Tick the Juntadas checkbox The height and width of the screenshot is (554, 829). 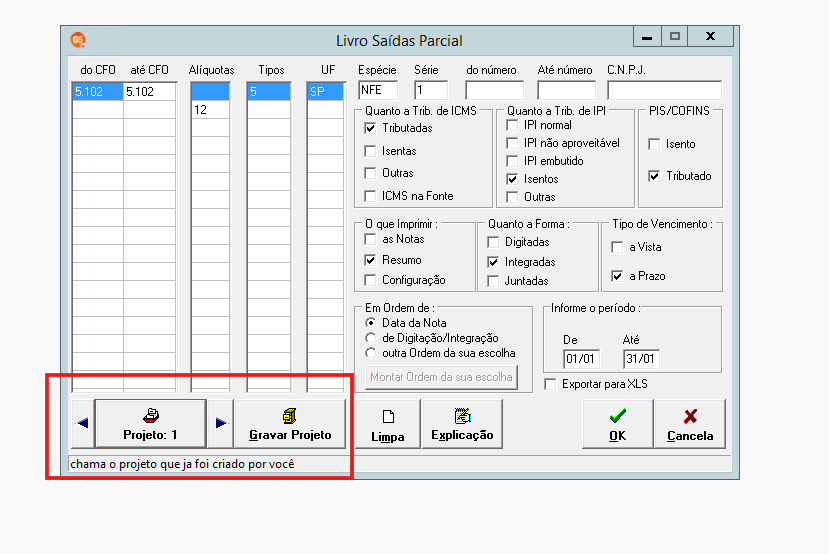[493, 281]
